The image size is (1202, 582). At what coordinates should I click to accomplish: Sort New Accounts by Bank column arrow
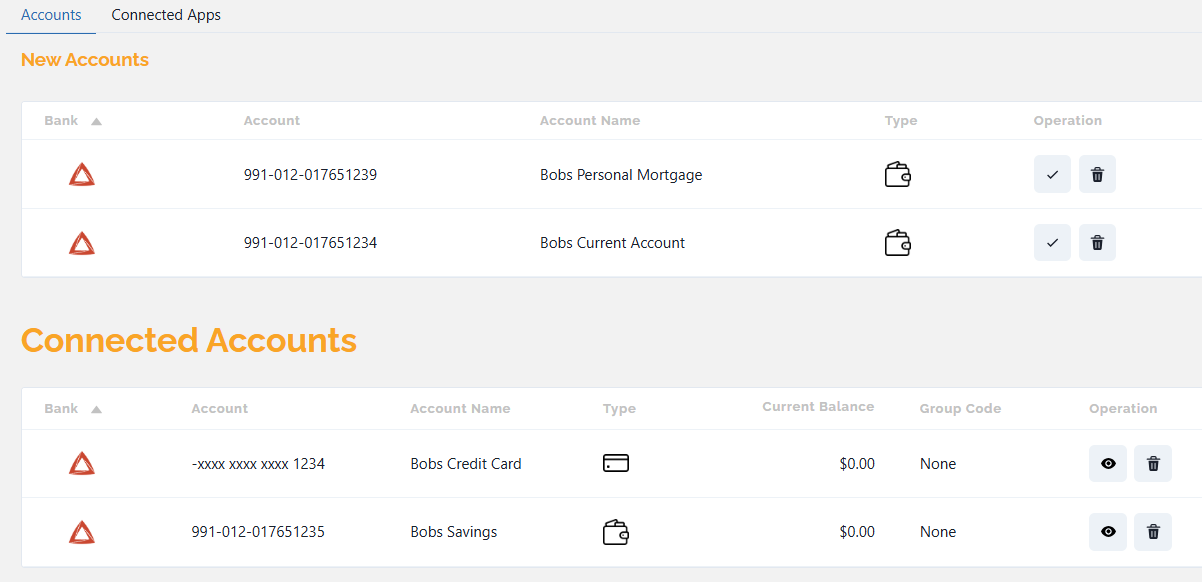click(x=96, y=121)
